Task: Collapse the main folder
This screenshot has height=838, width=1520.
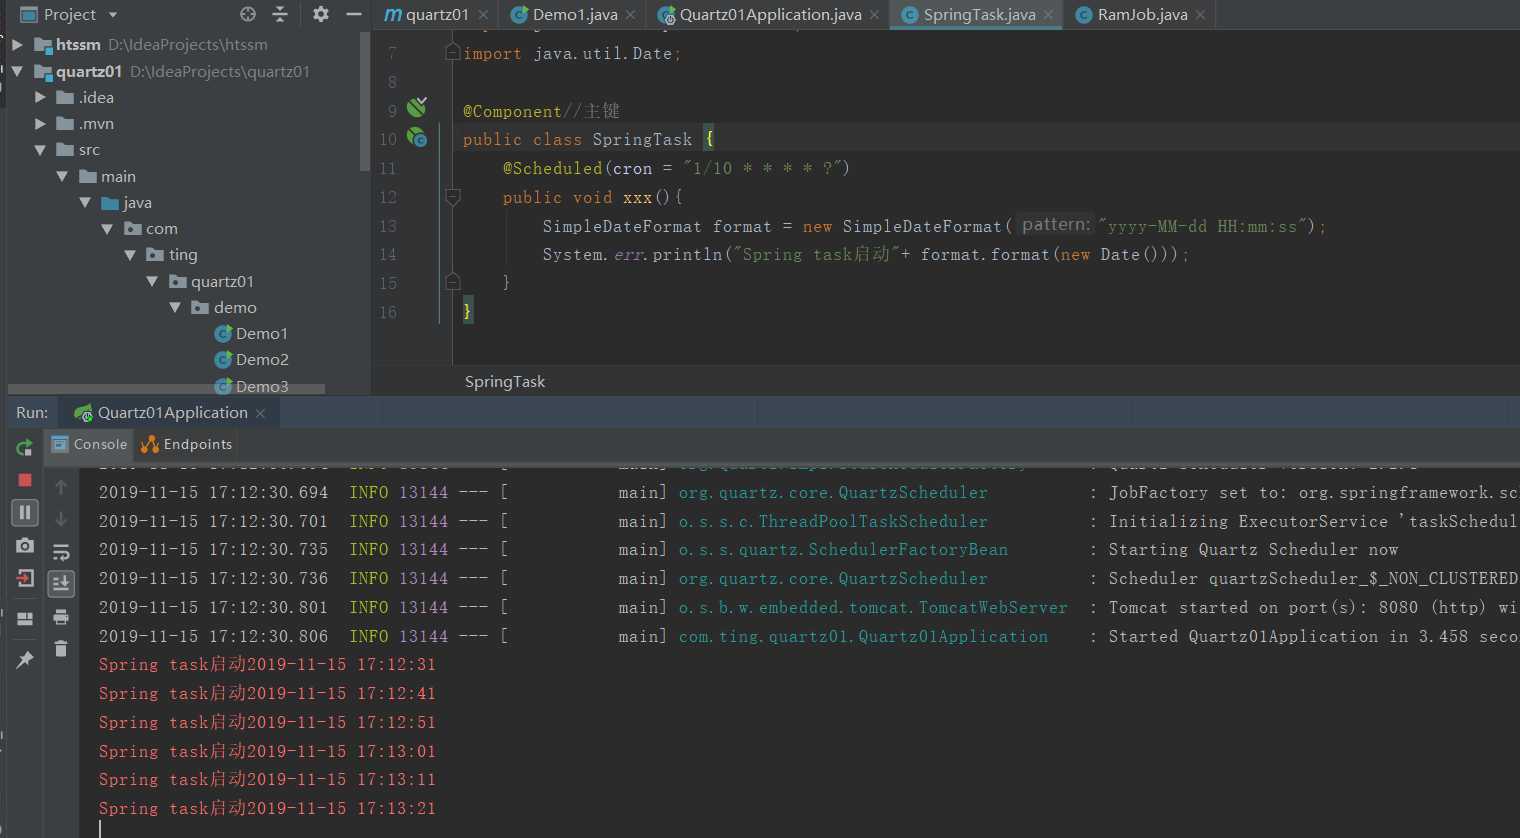Action: pyautogui.click(x=62, y=176)
